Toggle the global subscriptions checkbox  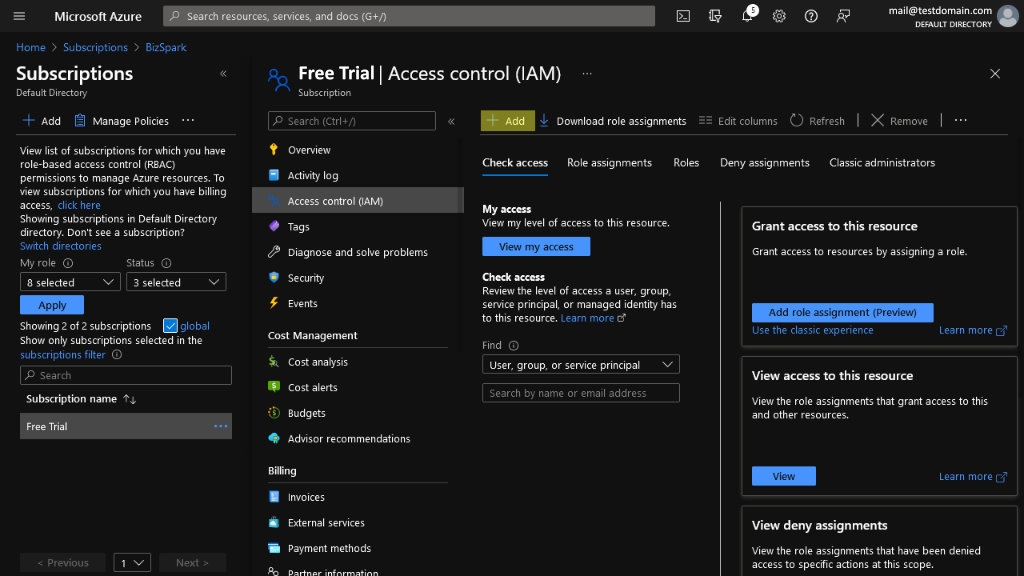pyautogui.click(x=170, y=325)
